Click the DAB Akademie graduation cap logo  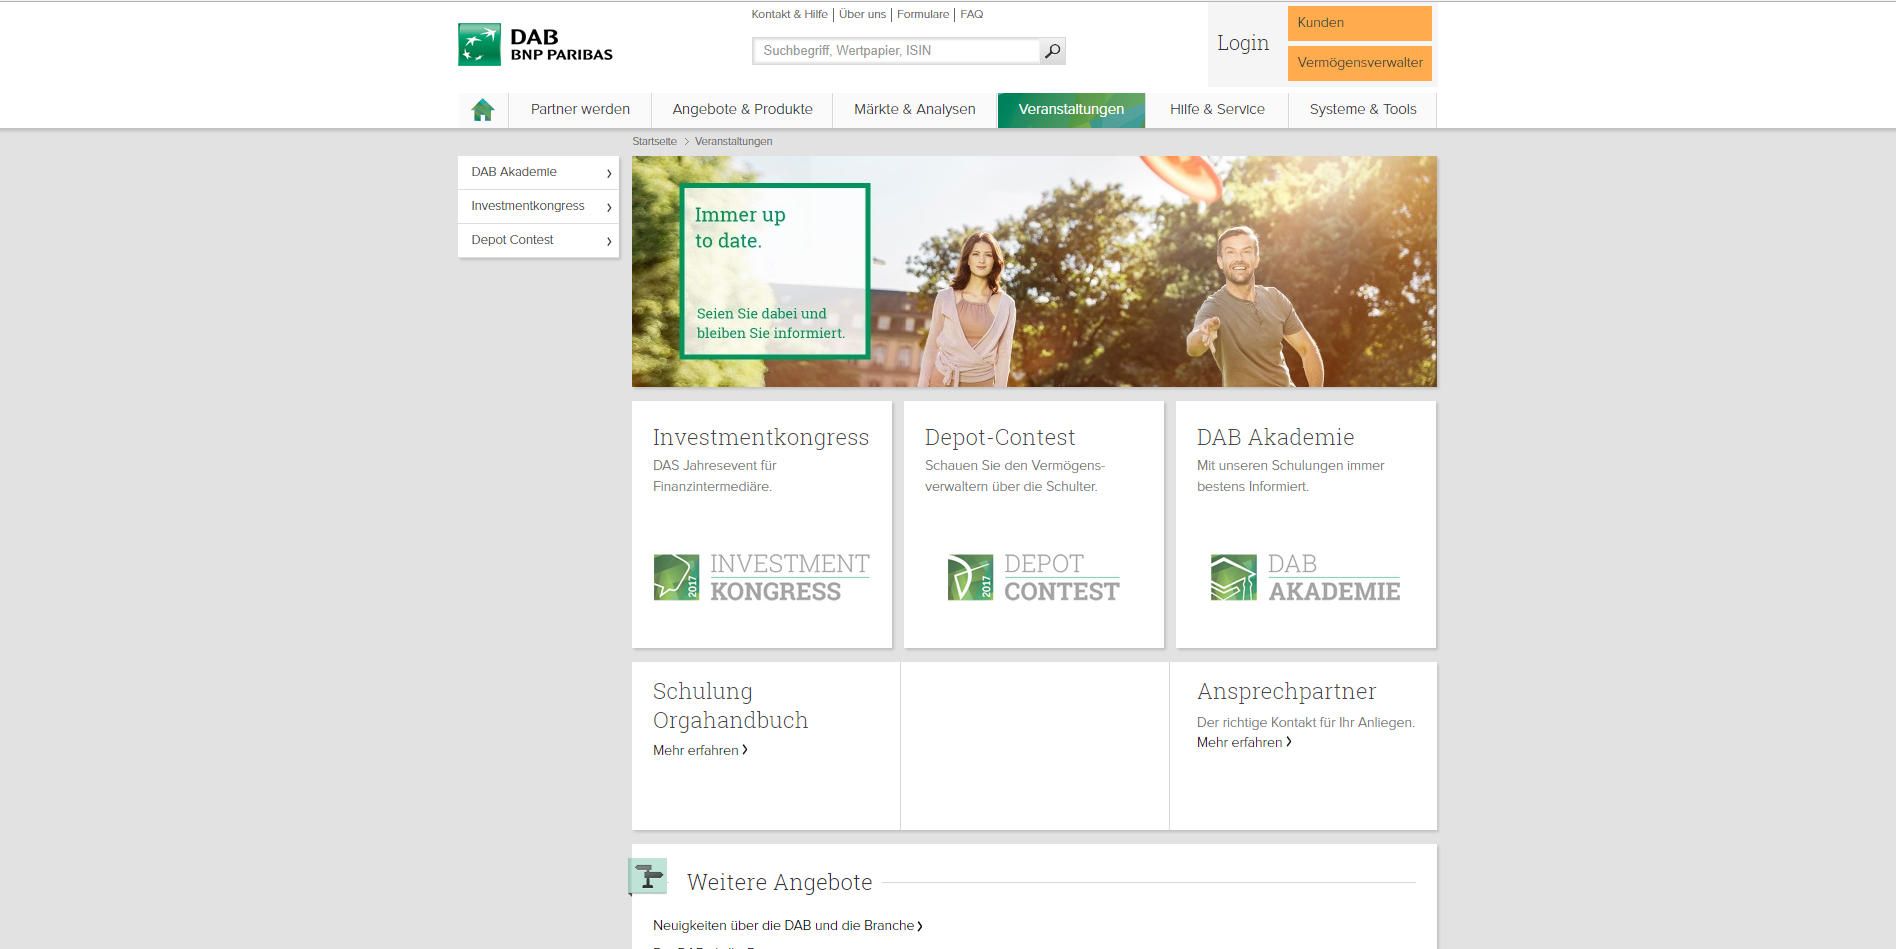(x=1305, y=577)
